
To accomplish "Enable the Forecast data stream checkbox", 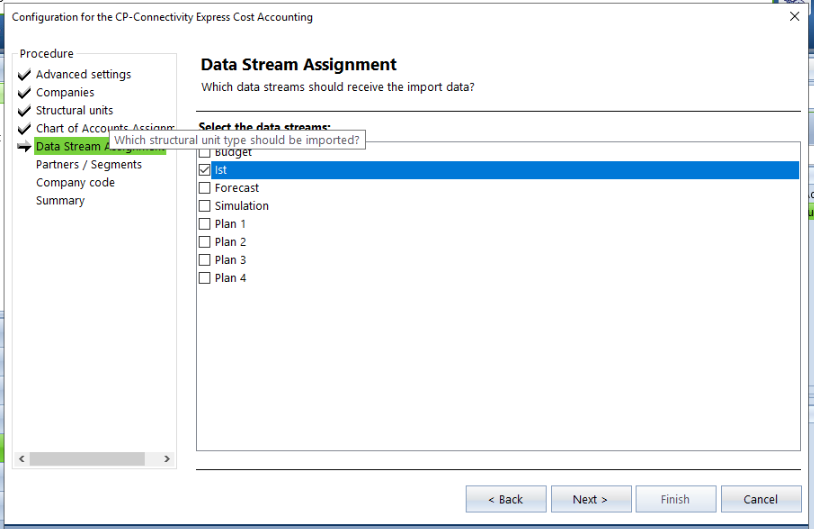I will [x=205, y=188].
